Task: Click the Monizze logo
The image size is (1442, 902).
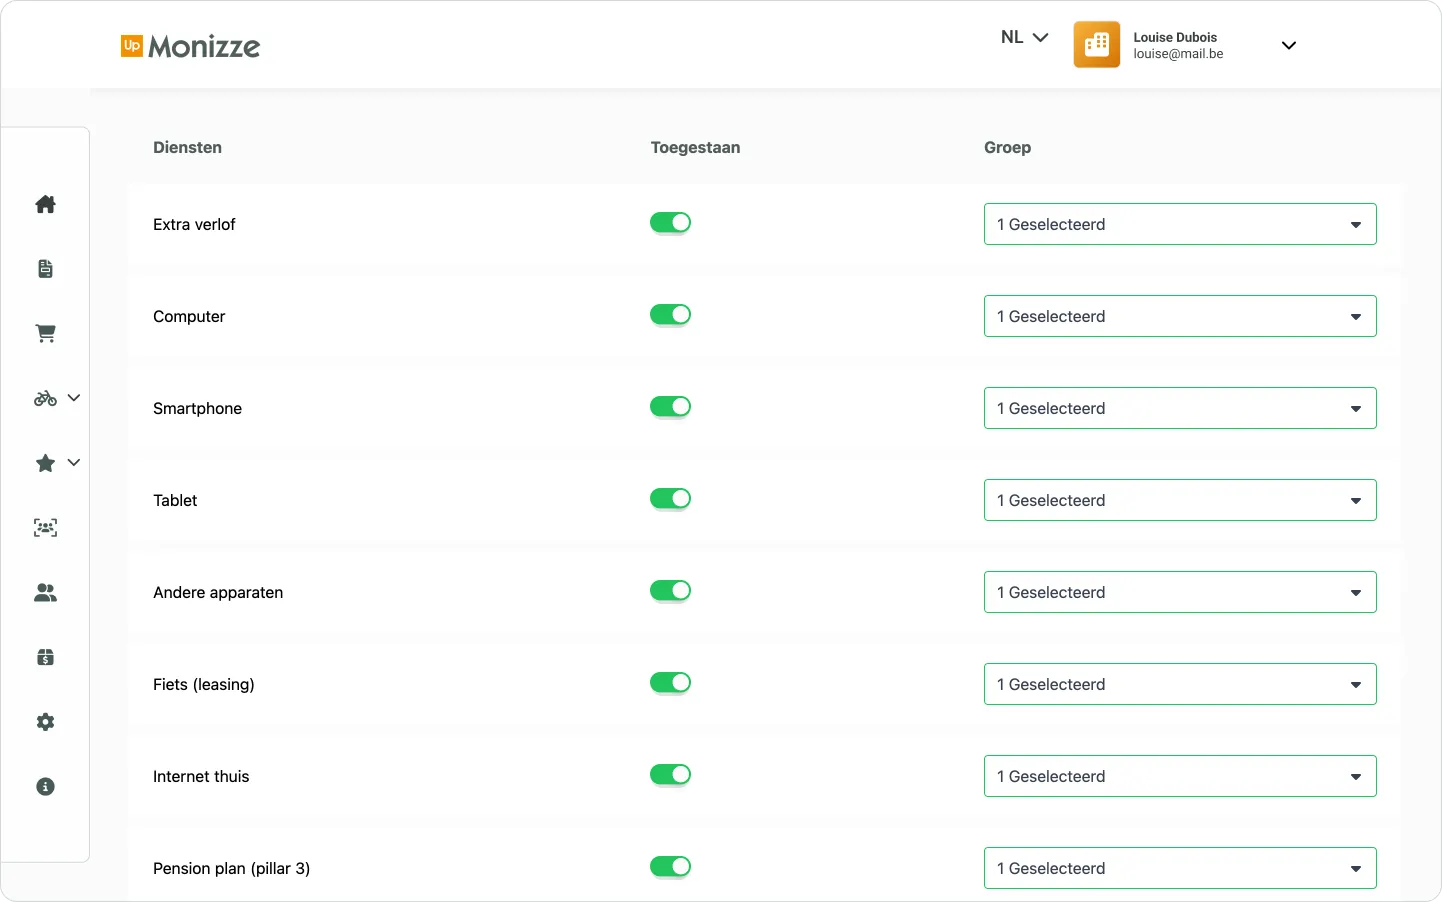Action: pyautogui.click(x=189, y=46)
